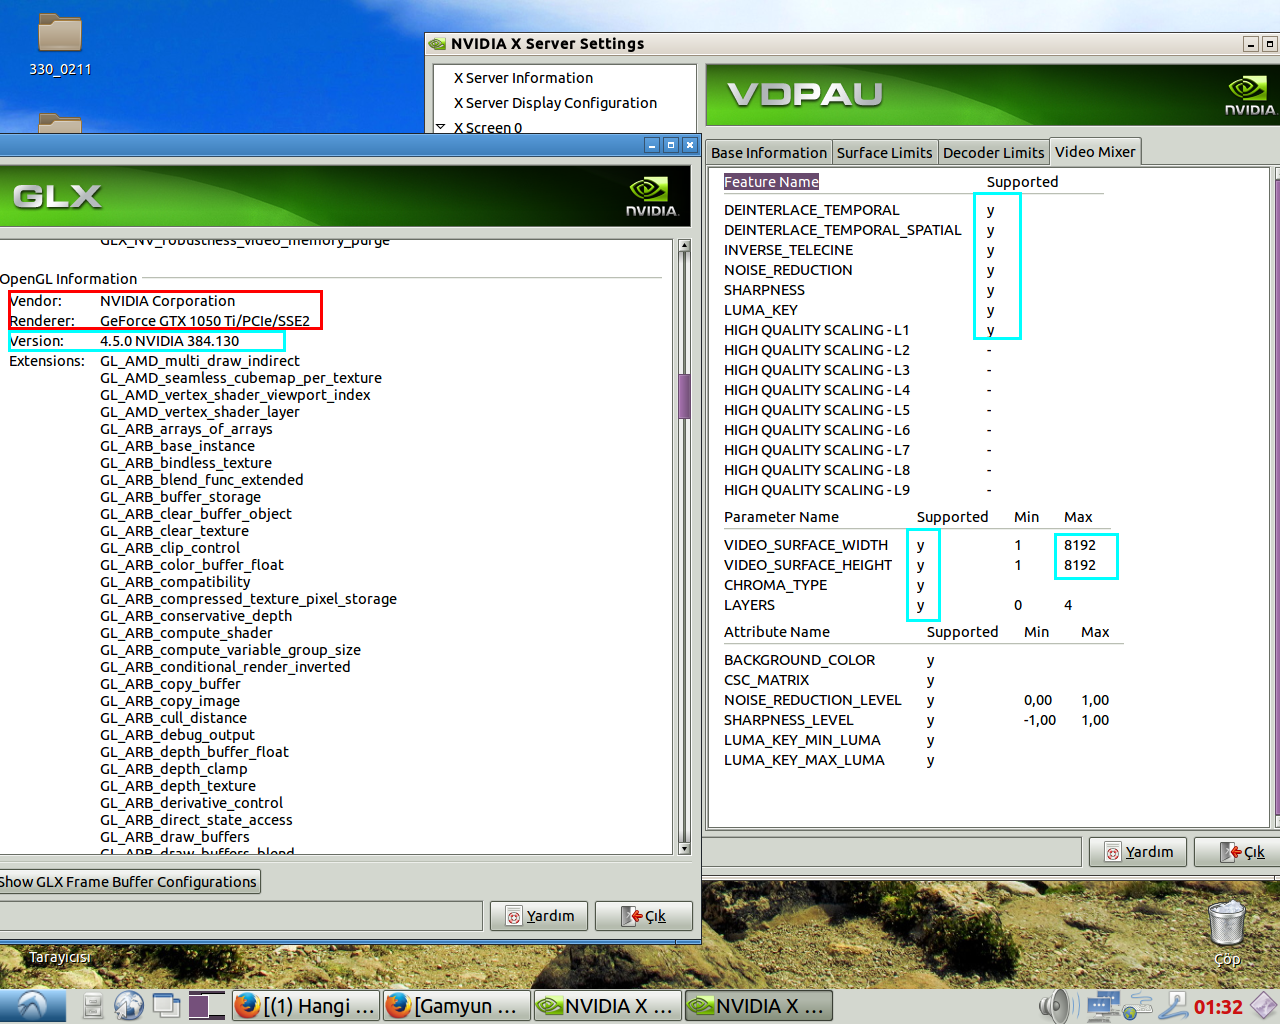The width and height of the screenshot is (1280, 1024).
Task: Select X Server Information in sidebar
Action: pyautogui.click(x=523, y=78)
